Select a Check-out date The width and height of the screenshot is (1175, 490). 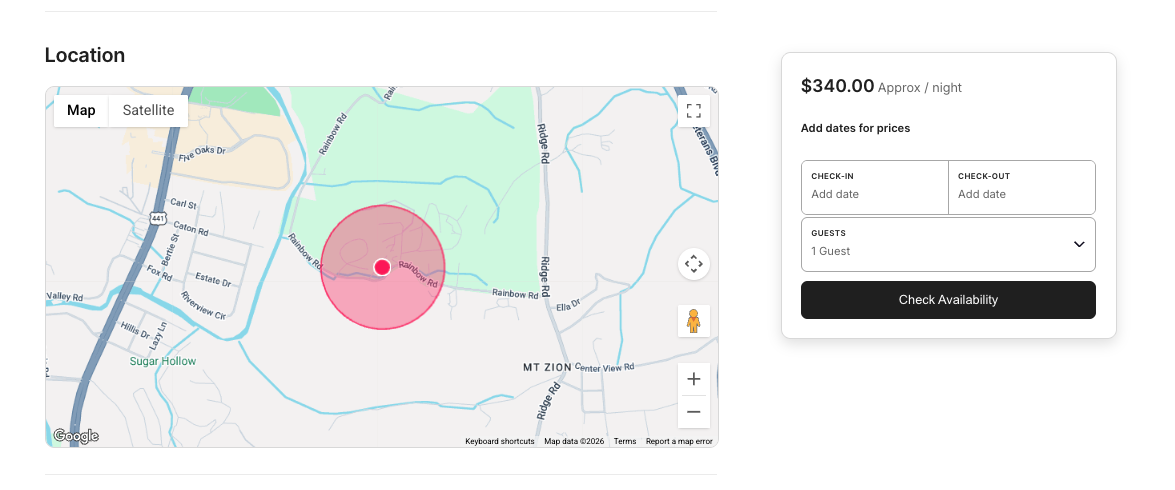pyautogui.click(x=1021, y=187)
